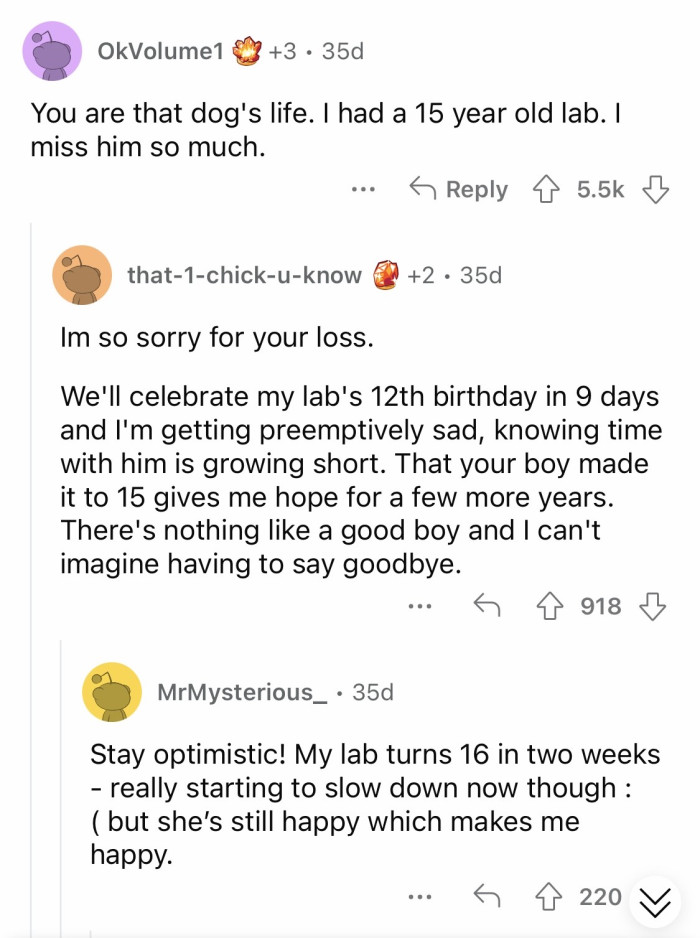The image size is (700, 938).
Task: Open that-1-chick-u-know's avatar
Action: 82,274
